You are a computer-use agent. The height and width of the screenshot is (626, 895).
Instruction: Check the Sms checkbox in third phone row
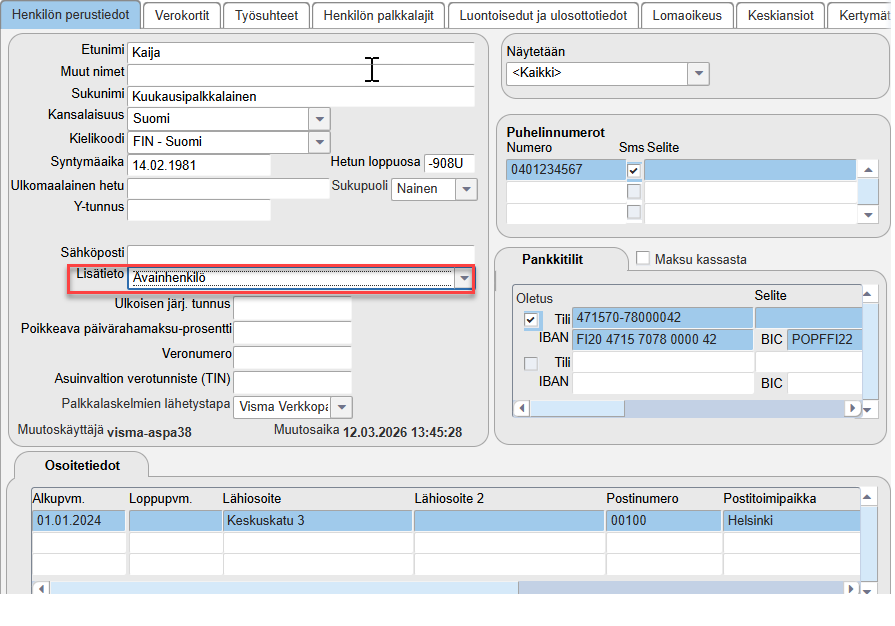[x=634, y=212]
